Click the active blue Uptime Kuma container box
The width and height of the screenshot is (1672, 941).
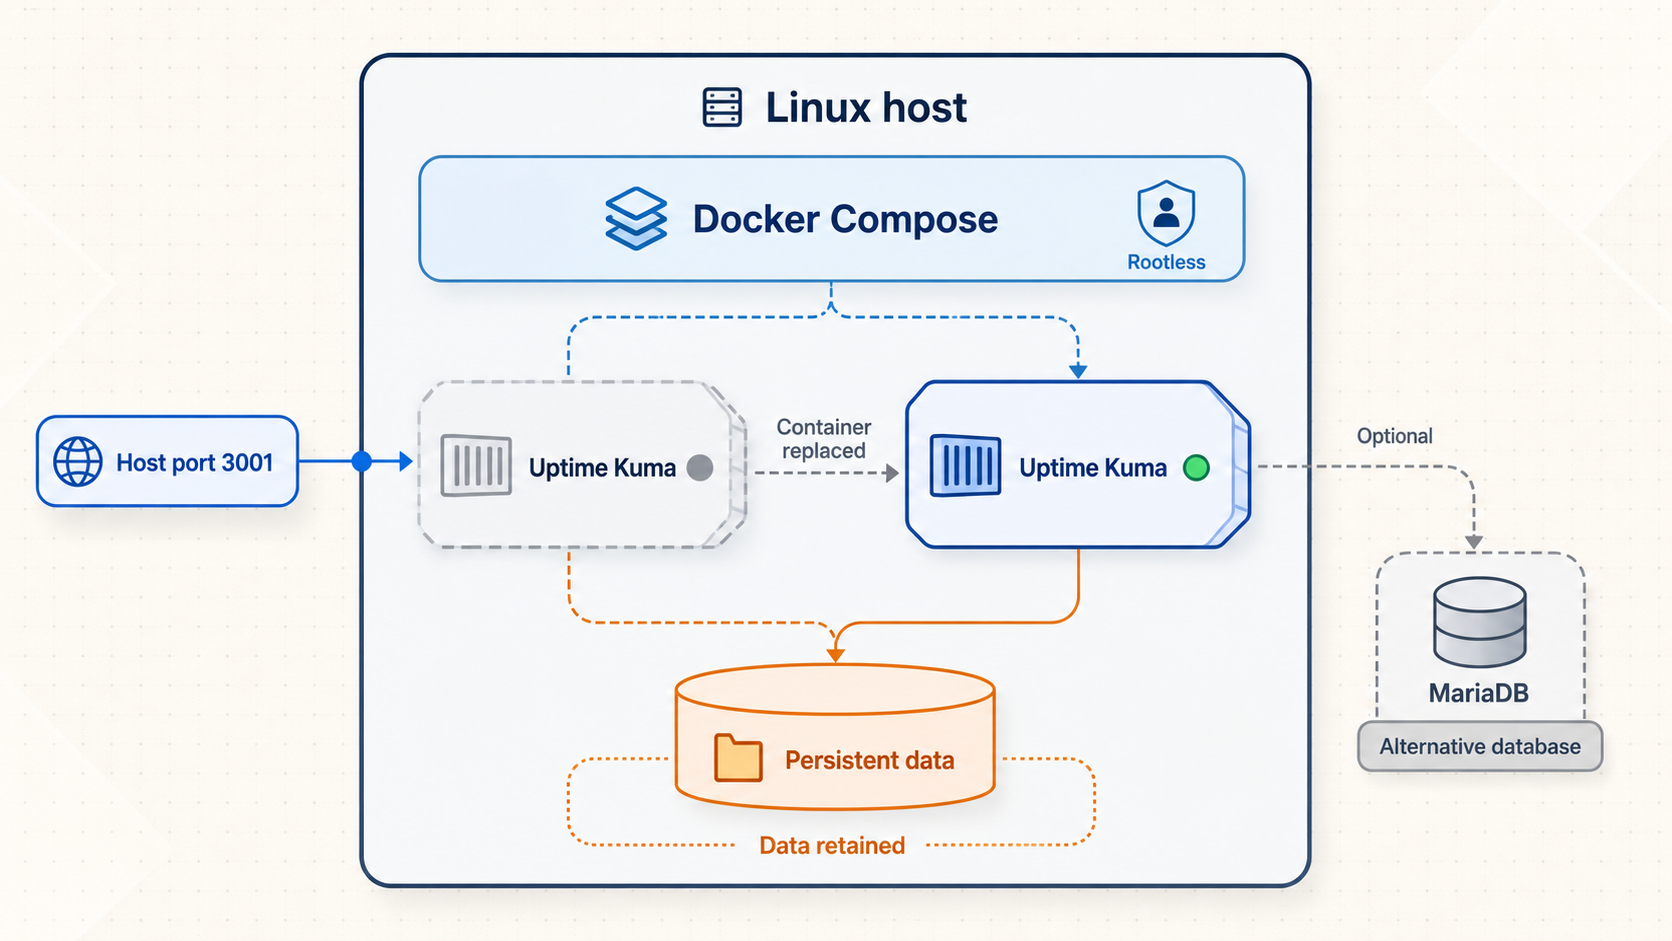[x=1078, y=464]
